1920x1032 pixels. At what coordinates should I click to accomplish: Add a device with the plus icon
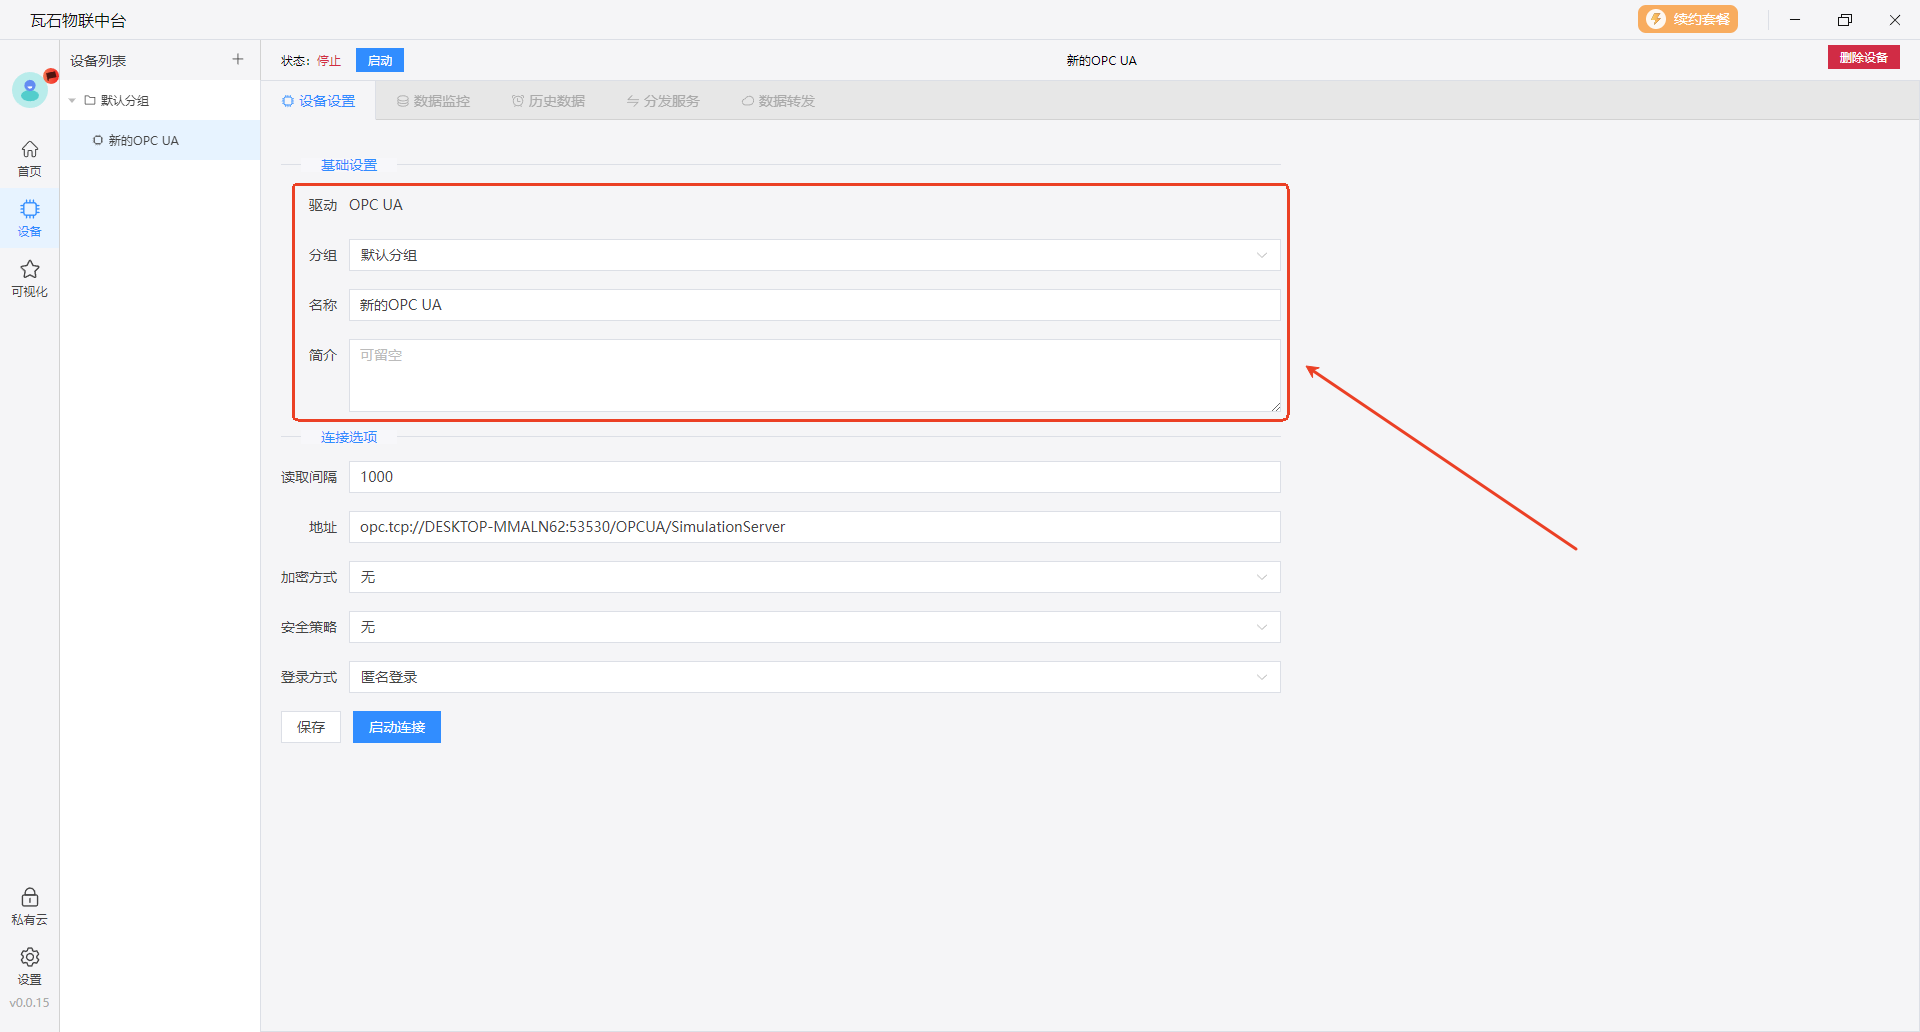[x=238, y=60]
